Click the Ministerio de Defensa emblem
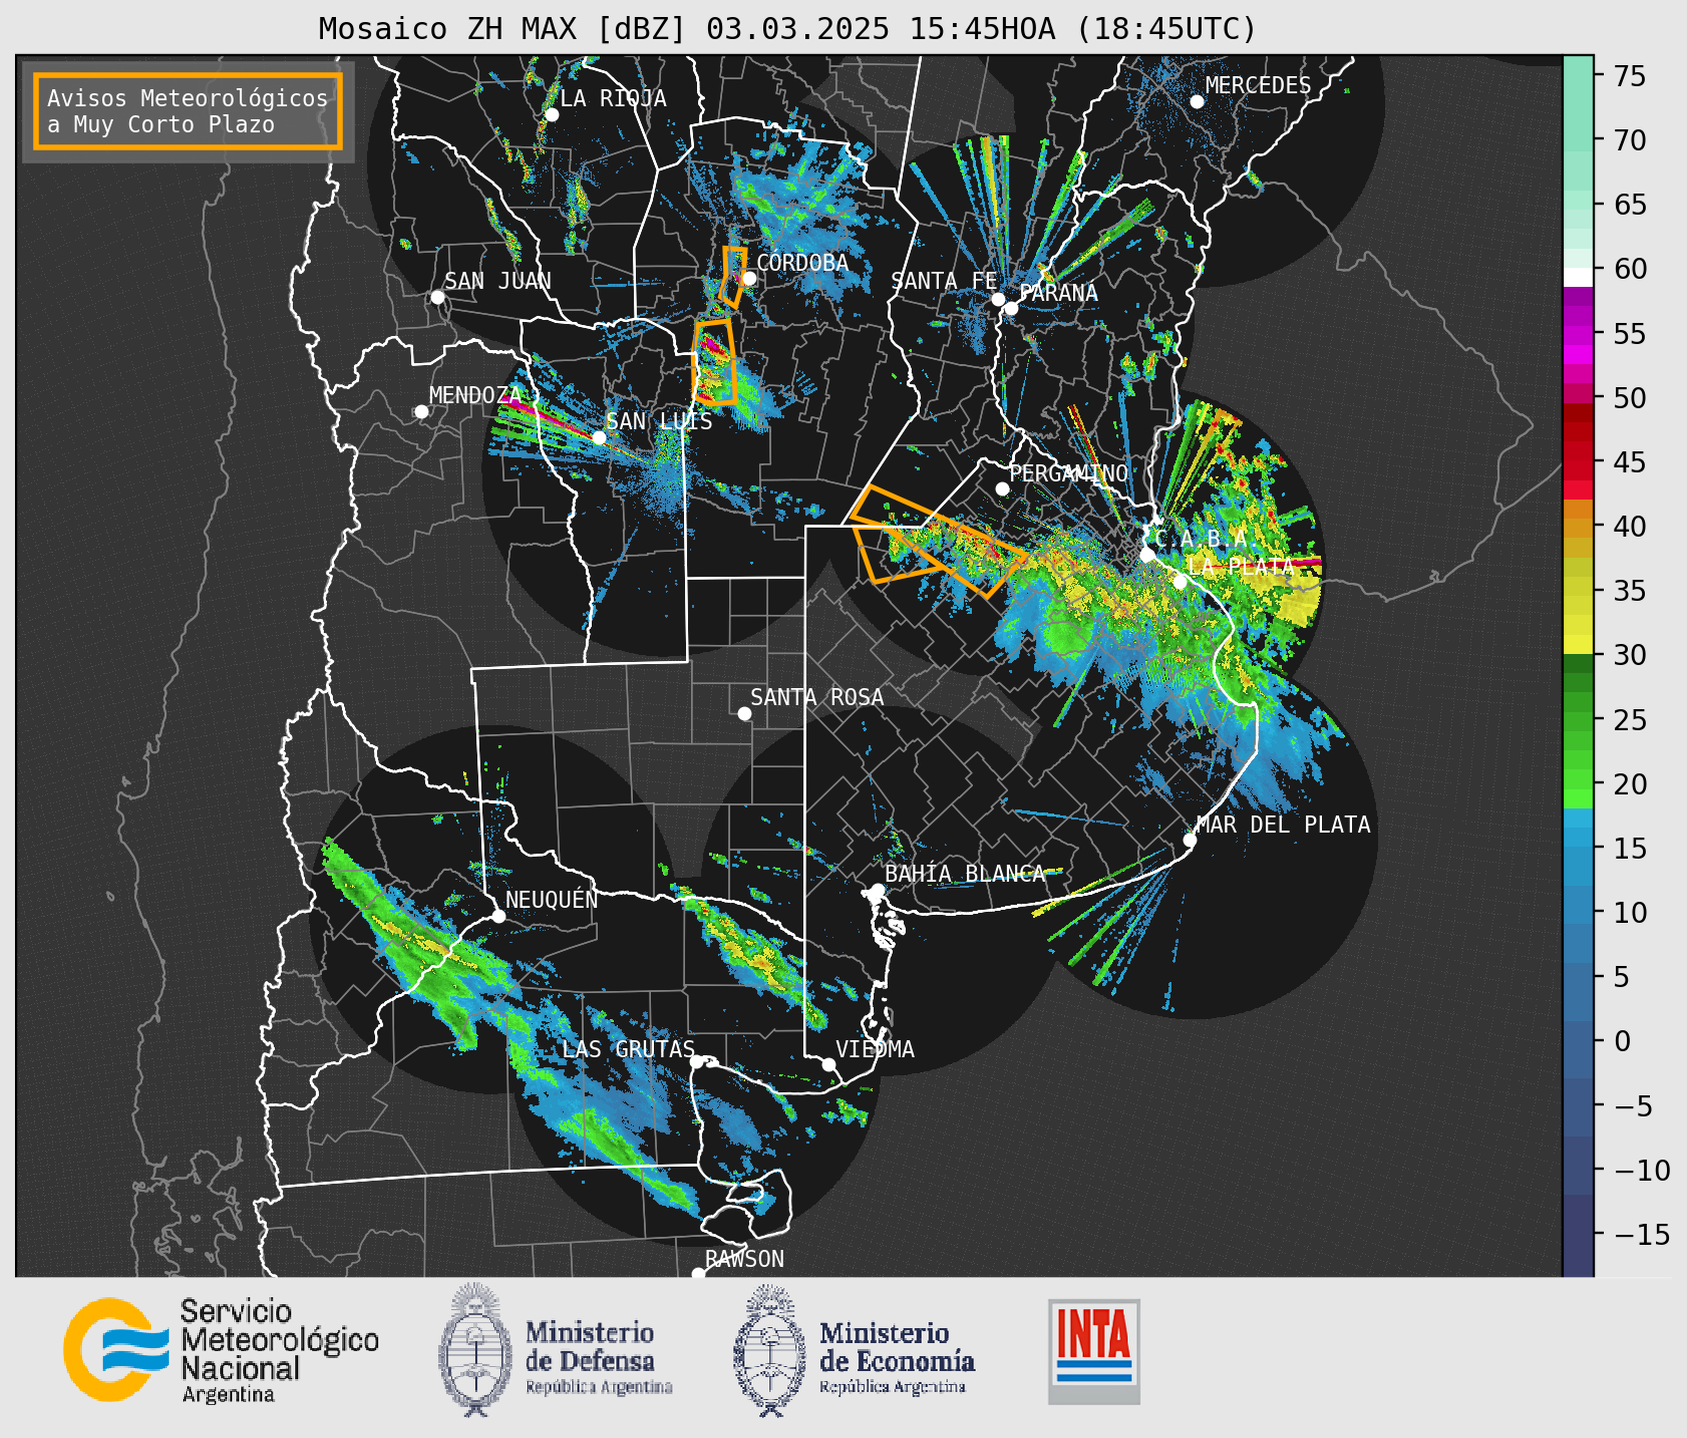Screen dimensions: 1687x1438 pyautogui.click(x=476, y=1350)
